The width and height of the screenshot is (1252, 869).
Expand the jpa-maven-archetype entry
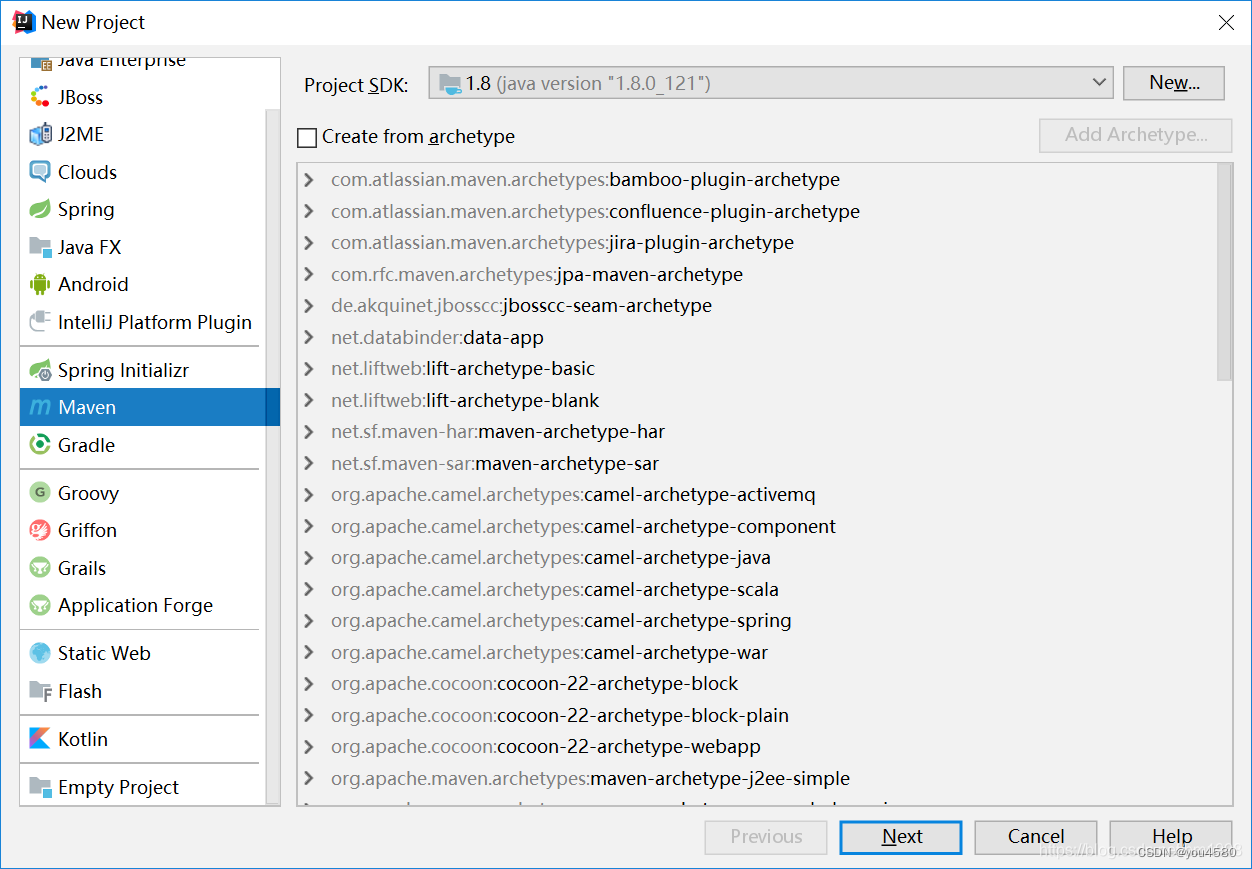pos(309,274)
